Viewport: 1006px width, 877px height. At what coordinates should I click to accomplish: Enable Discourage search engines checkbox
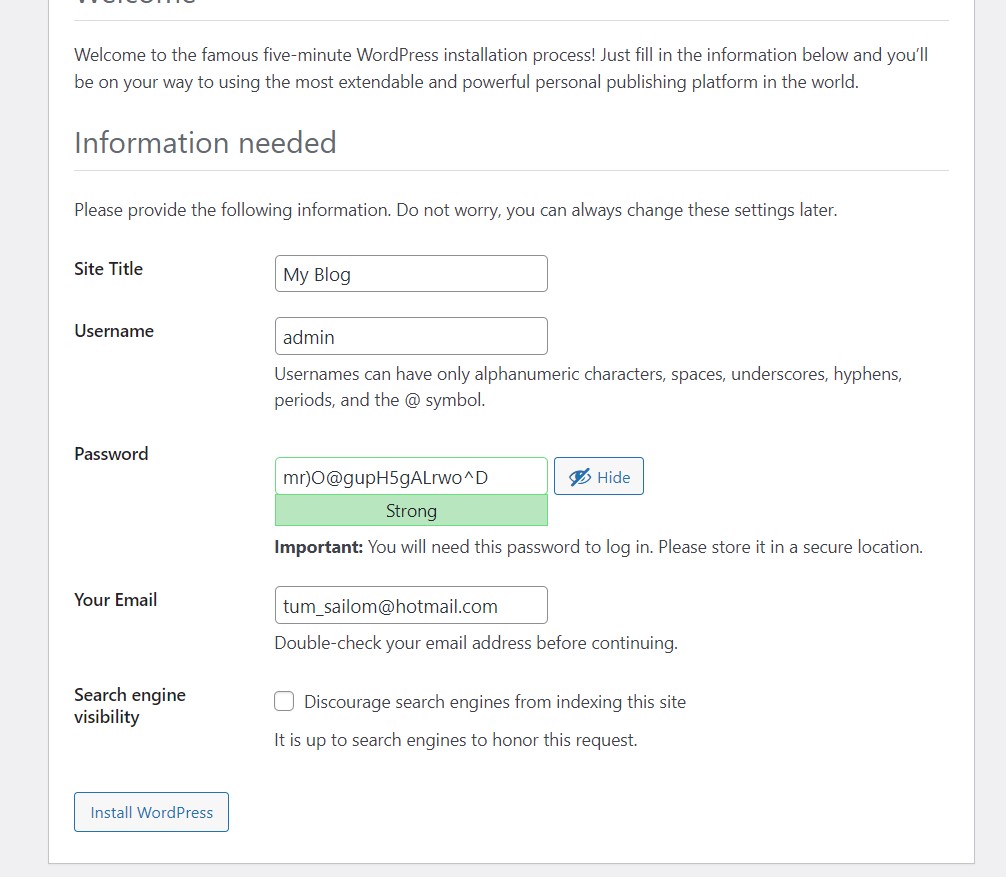point(284,702)
